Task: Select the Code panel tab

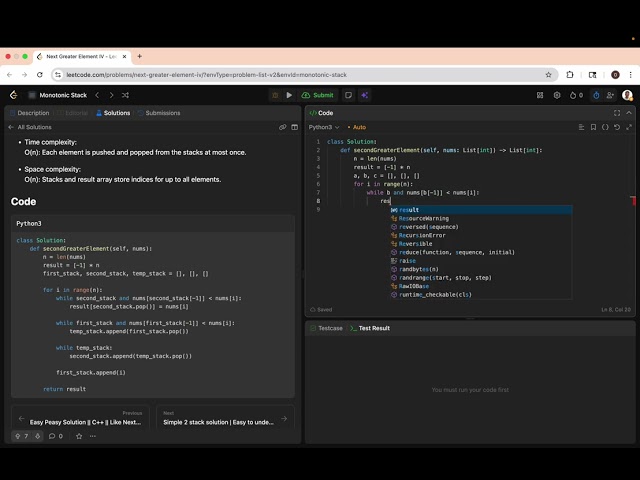Action: (321, 113)
